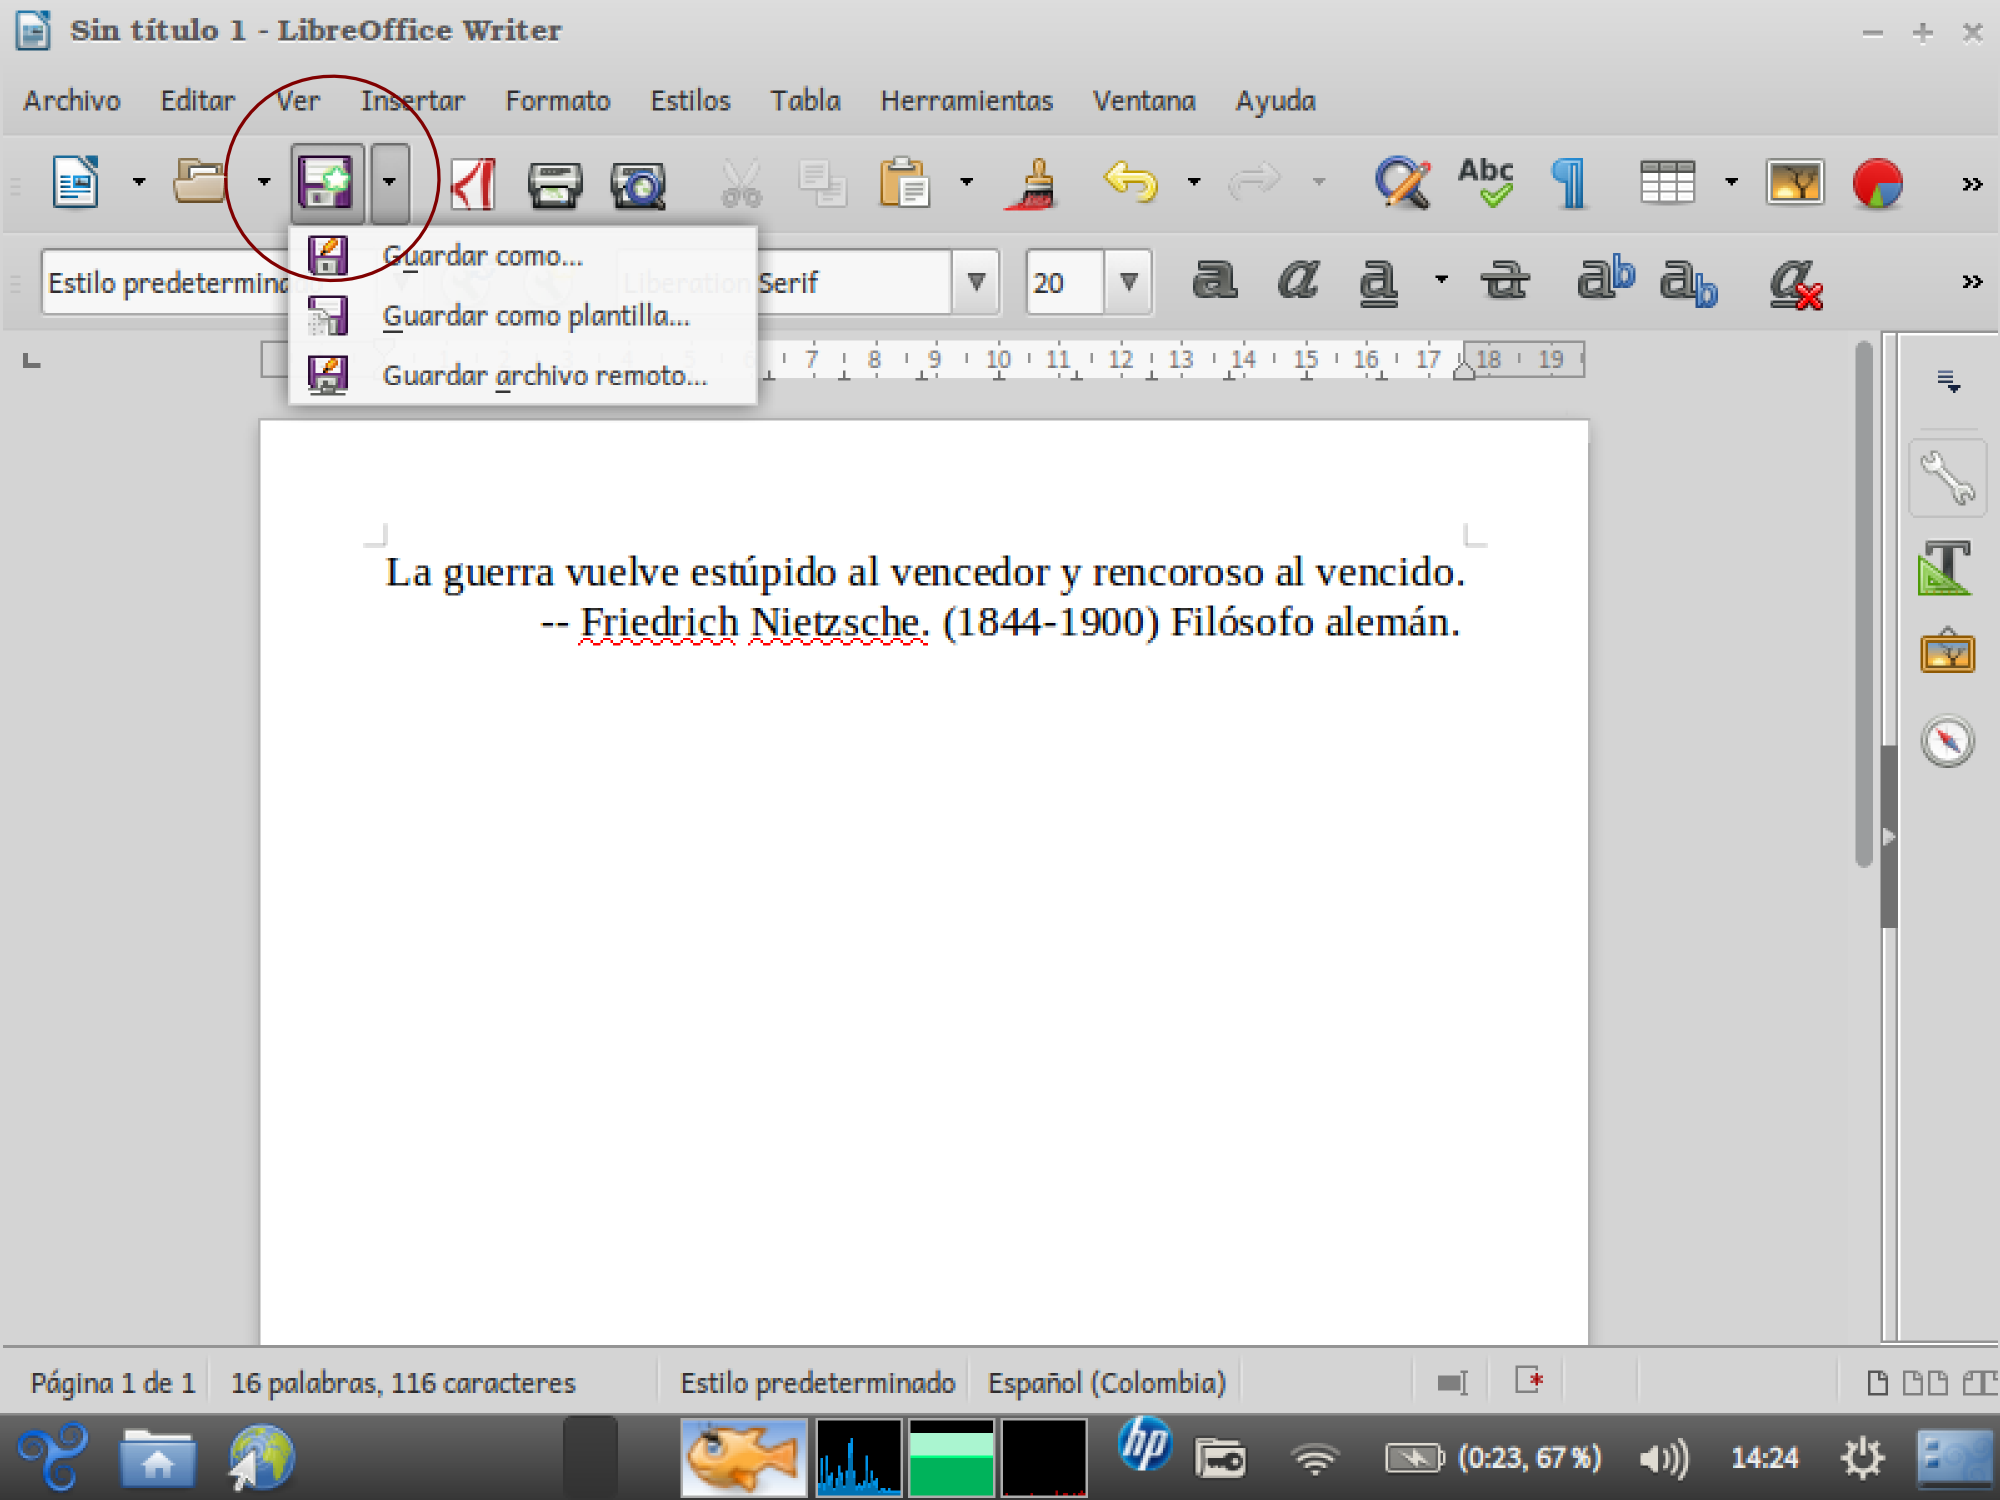Screen dimensions: 2000x1500
Task: Toggle strikethrough text
Action: coord(1504,281)
